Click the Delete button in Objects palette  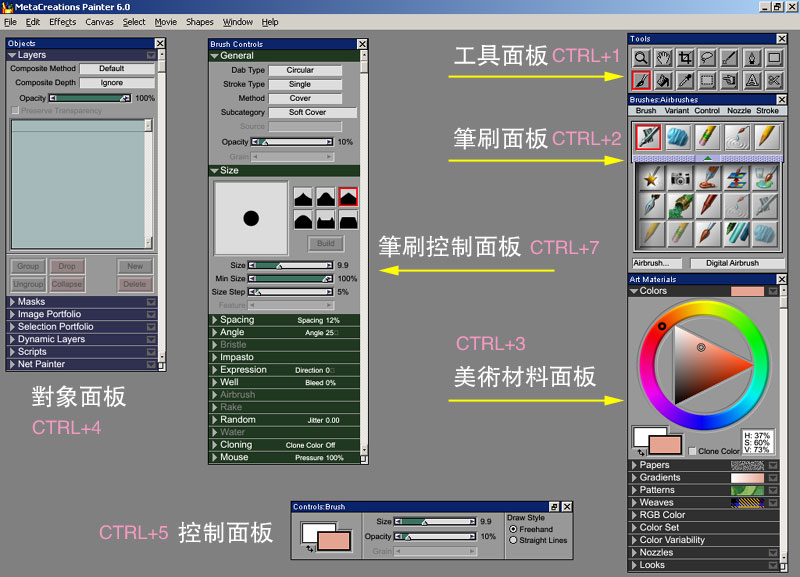point(135,284)
